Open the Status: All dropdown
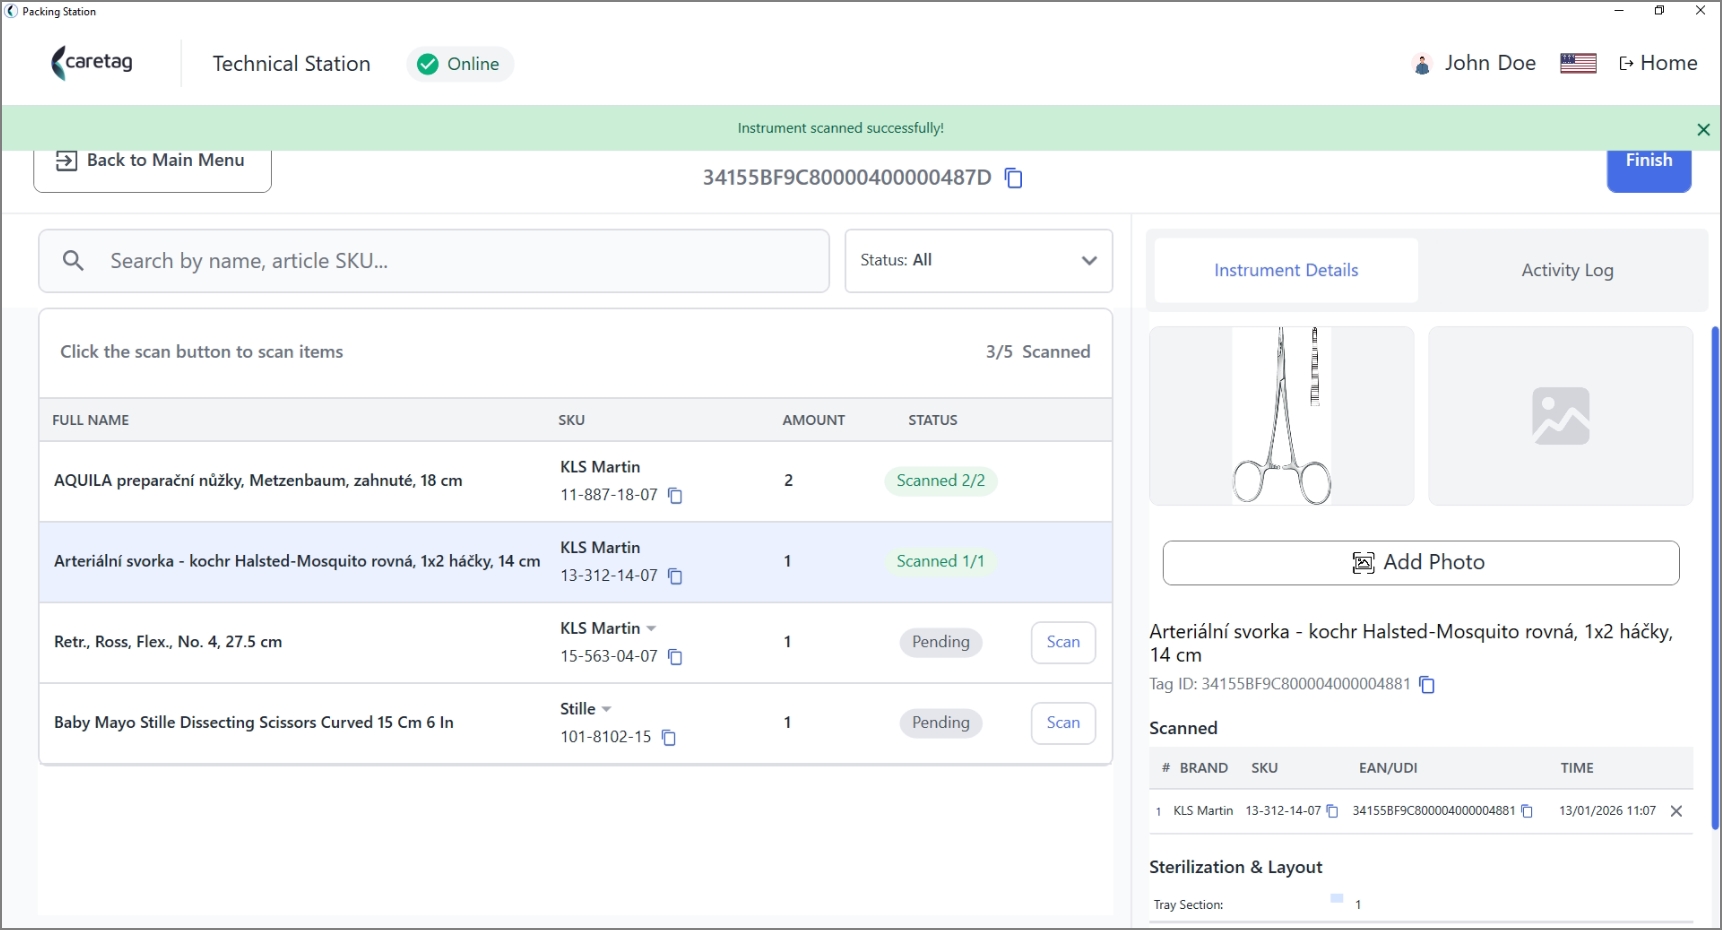Image resolution: width=1722 pixels, height=930 pixels. coord(978,261)
